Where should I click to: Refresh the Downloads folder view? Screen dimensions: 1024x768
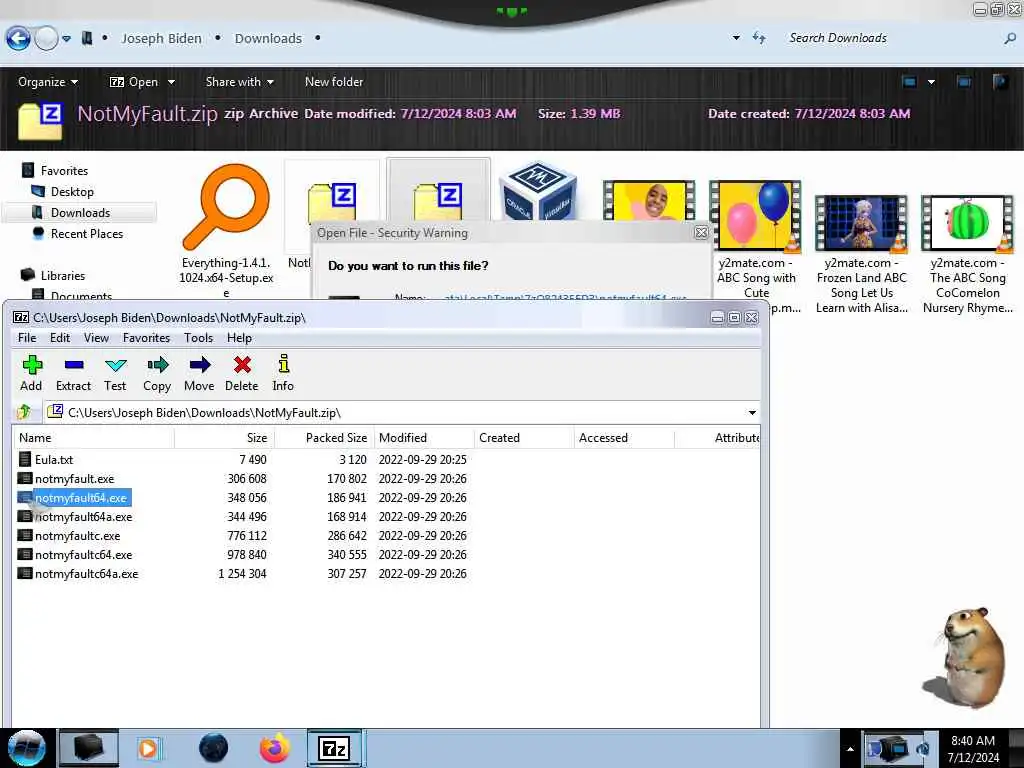[x=759, y=38]
